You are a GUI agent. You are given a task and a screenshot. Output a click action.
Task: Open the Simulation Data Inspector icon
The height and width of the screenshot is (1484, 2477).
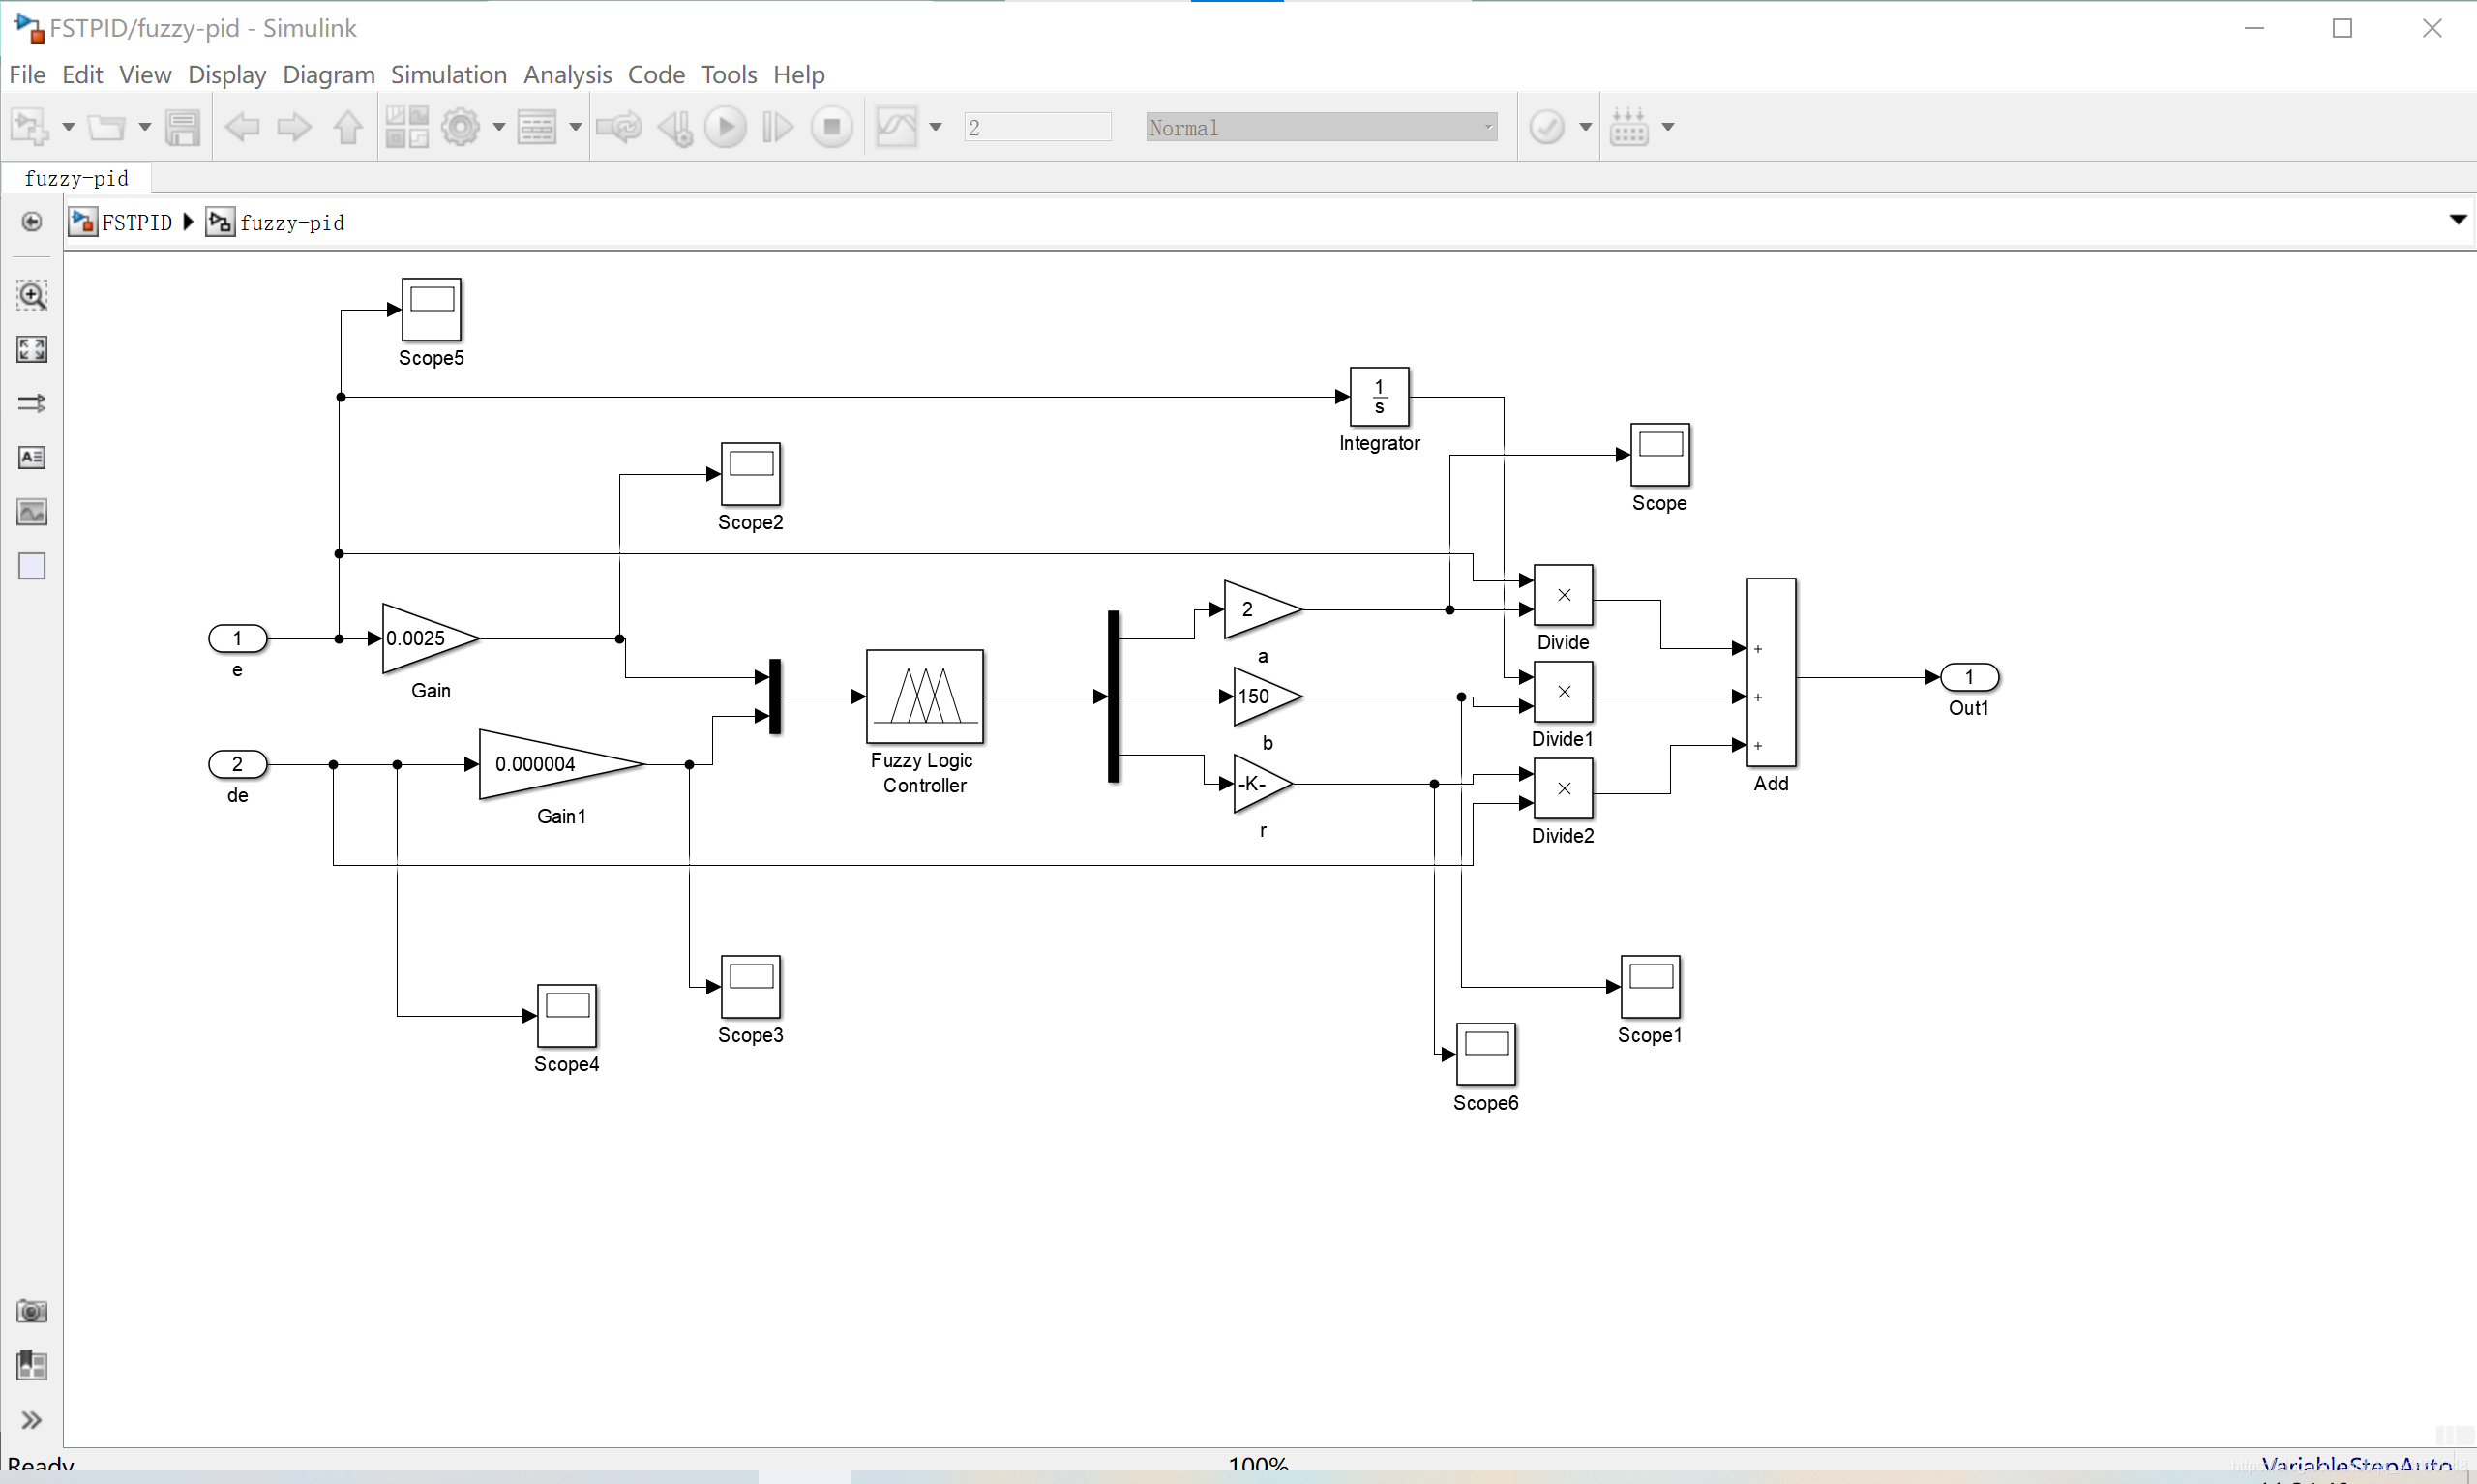[897, 127]
